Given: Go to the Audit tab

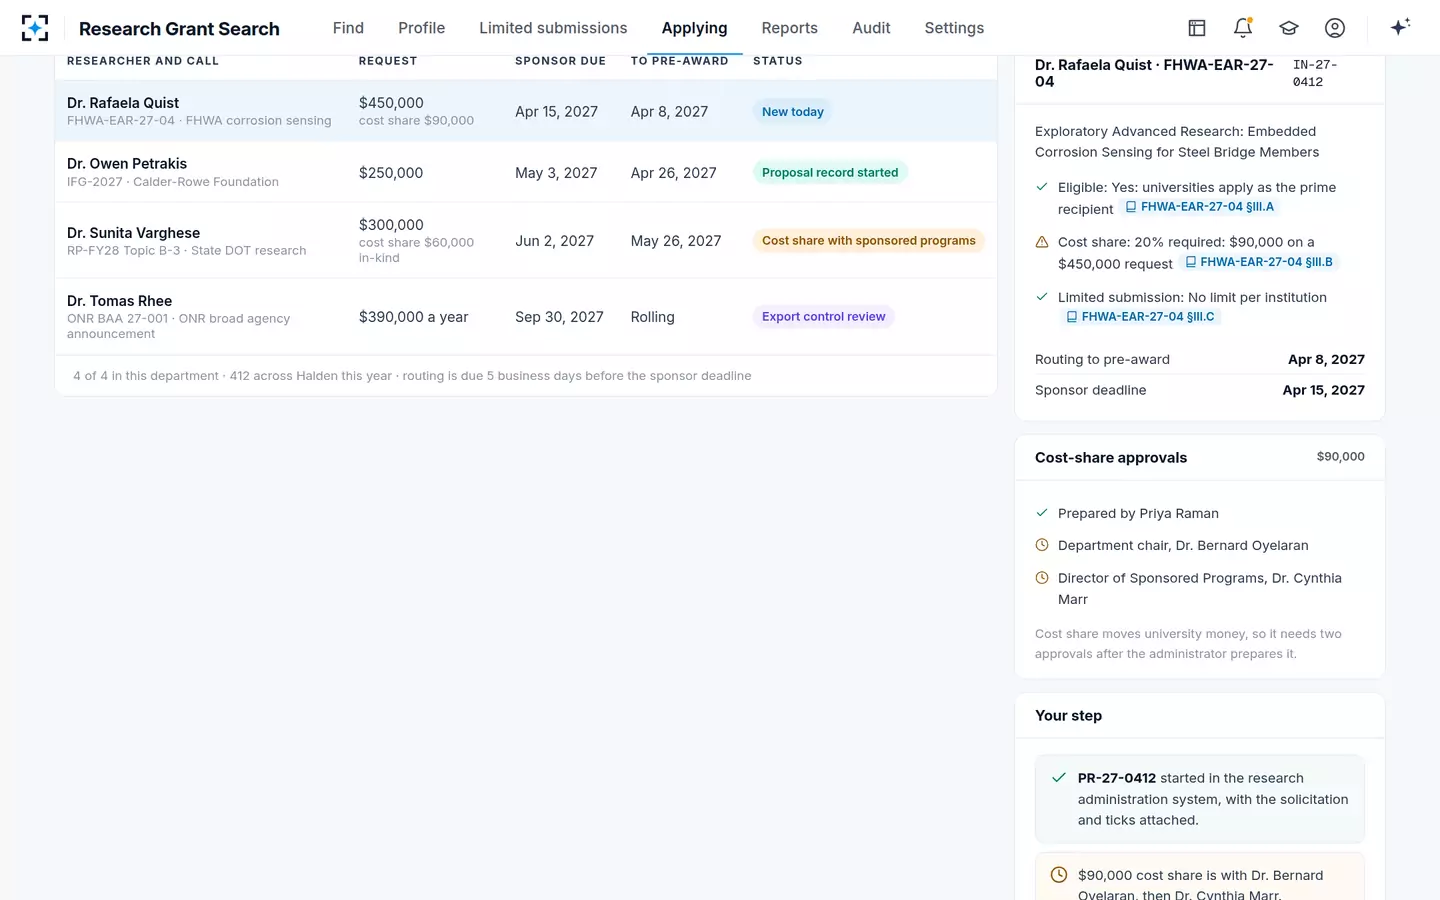Looking at the screenshot, I should click(871, 28).
